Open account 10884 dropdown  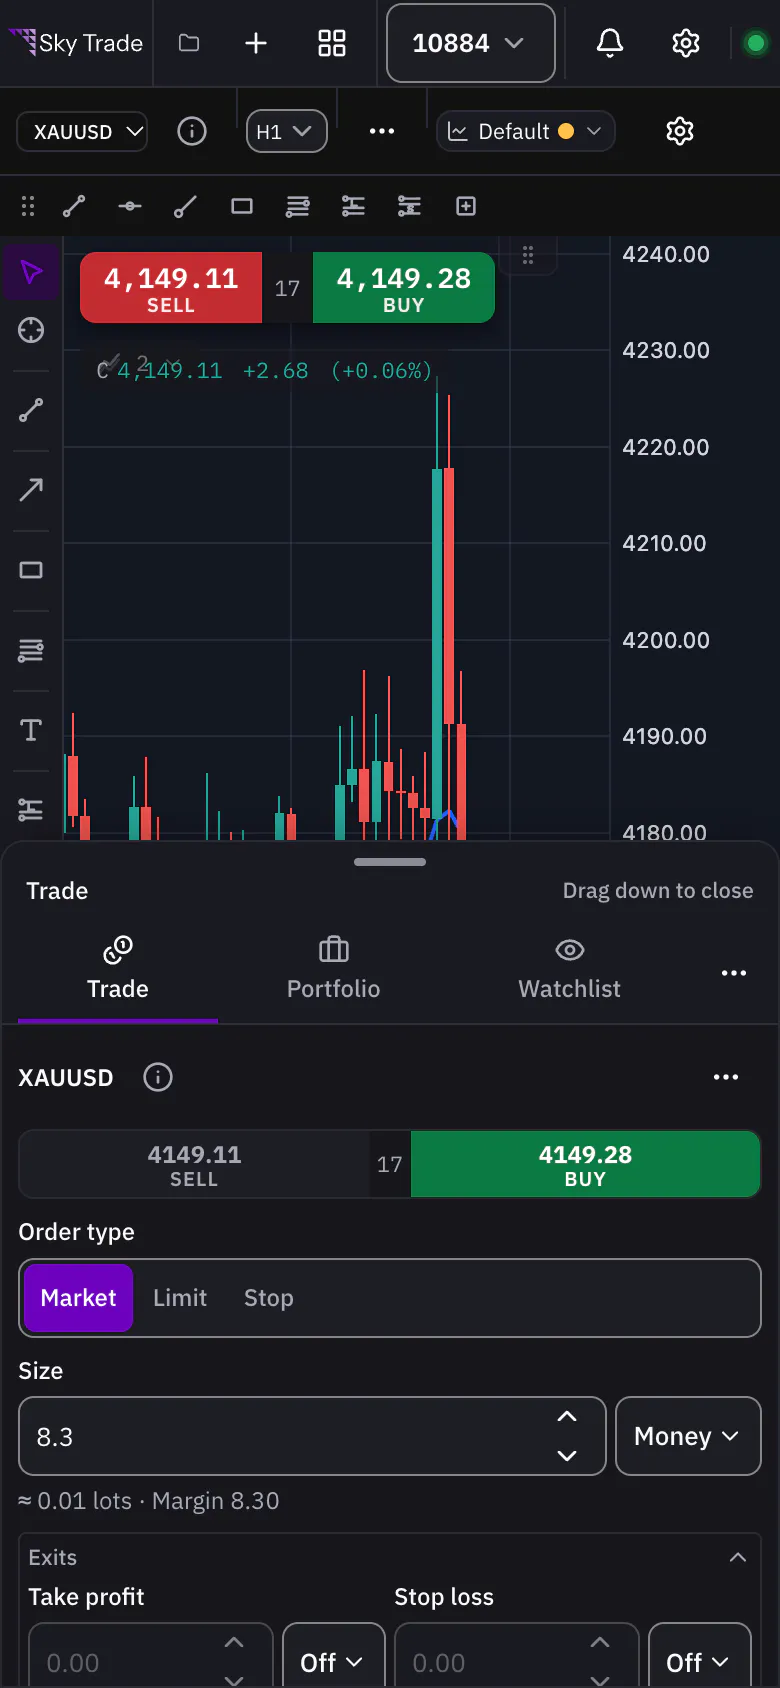470,43
